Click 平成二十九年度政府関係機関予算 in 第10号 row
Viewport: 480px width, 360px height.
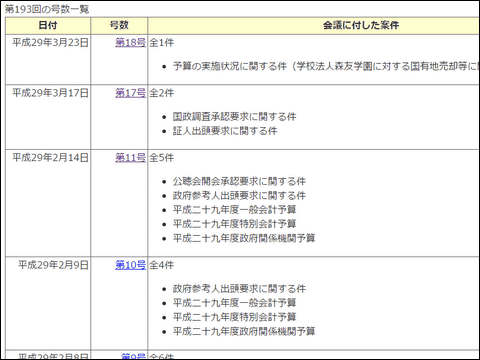click(244, 331)
